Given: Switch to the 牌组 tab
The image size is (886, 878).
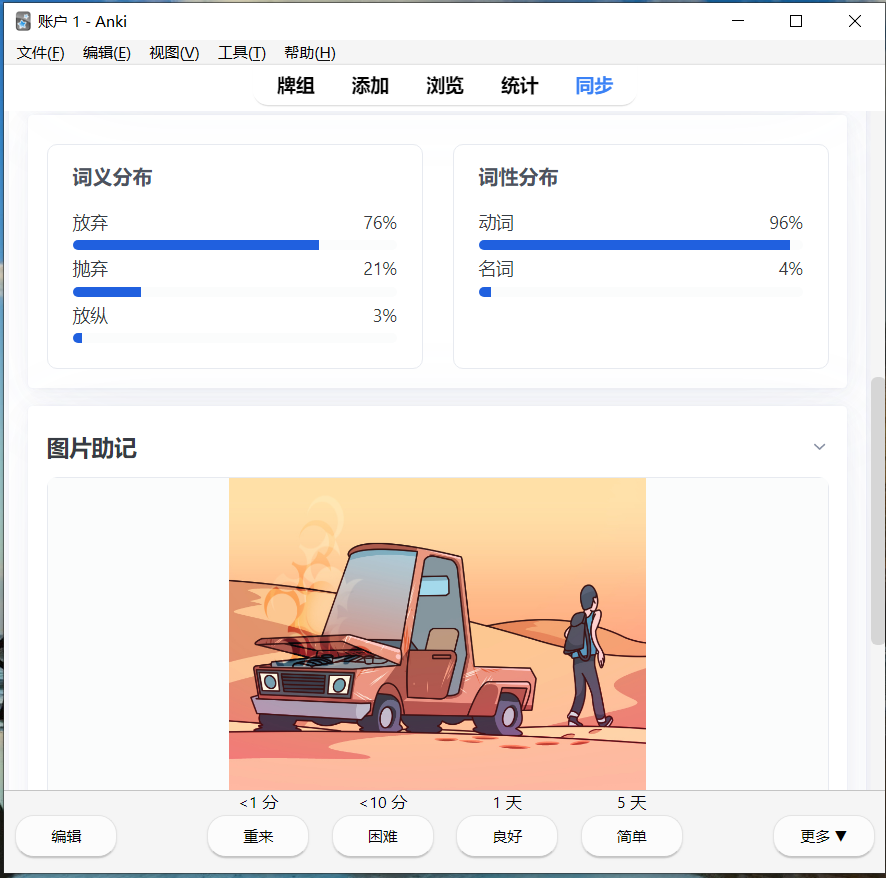Looking at the screenshot, I should pos(296,86).
